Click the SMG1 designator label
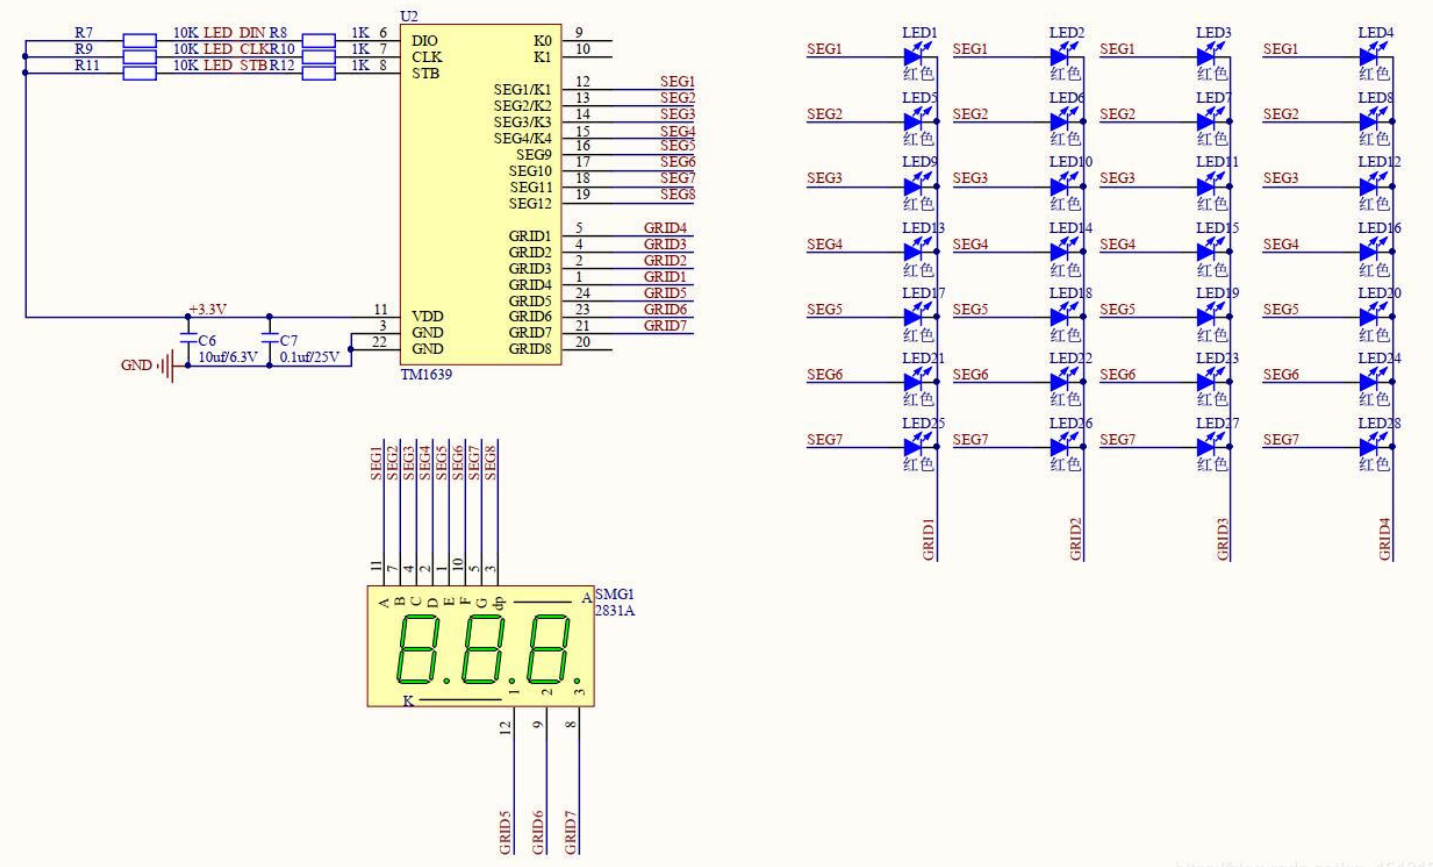The height and width of the screenshot is (867, 1433). click(614, 595)
